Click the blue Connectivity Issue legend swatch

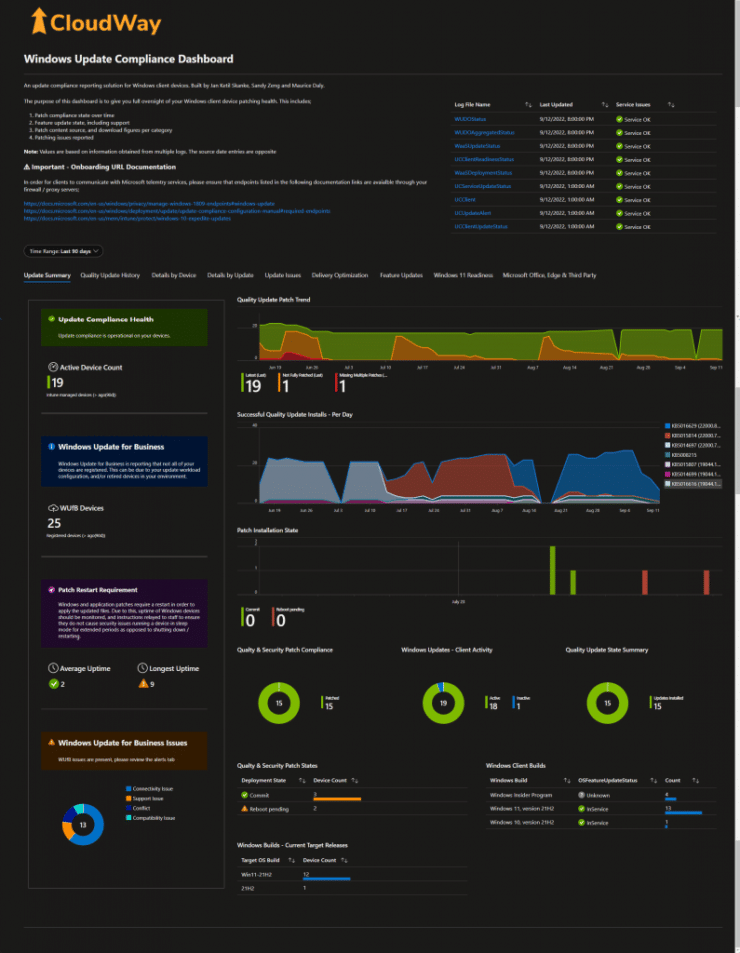tap(129, 788)
